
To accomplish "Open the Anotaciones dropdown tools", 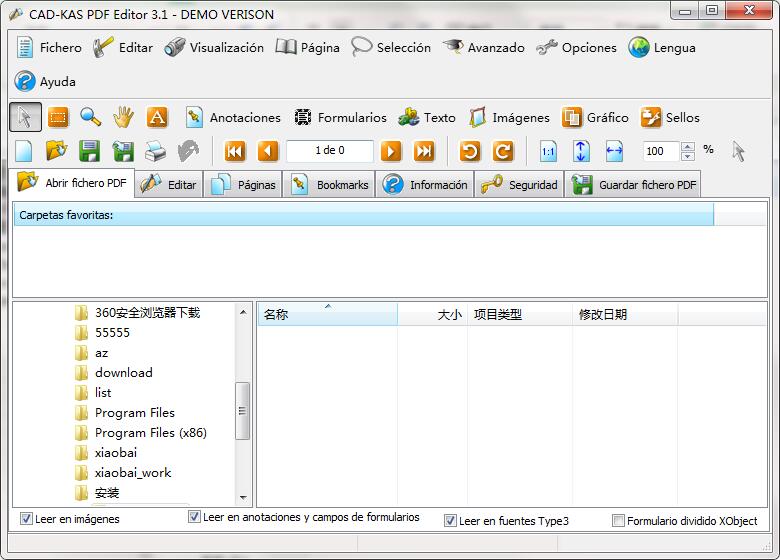I will tap(220, 117).
